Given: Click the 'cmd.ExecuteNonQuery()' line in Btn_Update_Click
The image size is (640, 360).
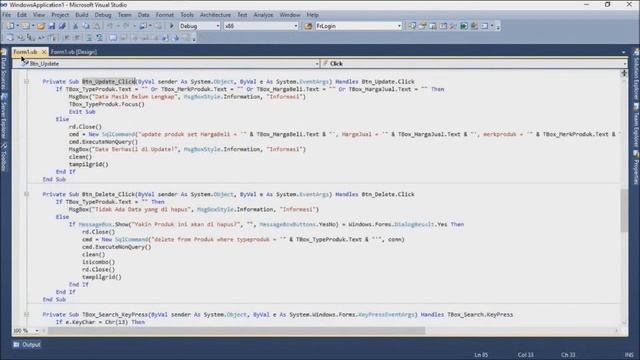Looking at the screenshot, I should coord(103,142).
